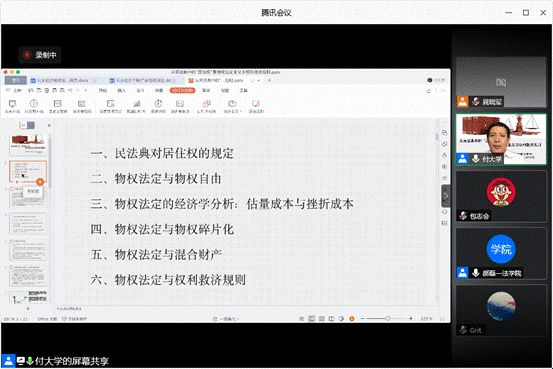Click the redo arrow in quick access toolbar
This screenshot has height=369, width=553.
78,91
